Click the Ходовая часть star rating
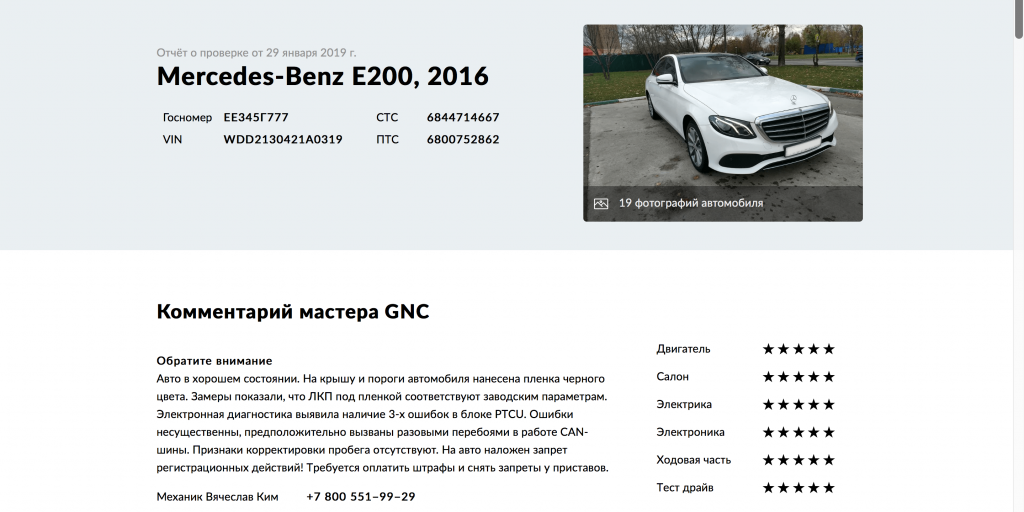 798,460
